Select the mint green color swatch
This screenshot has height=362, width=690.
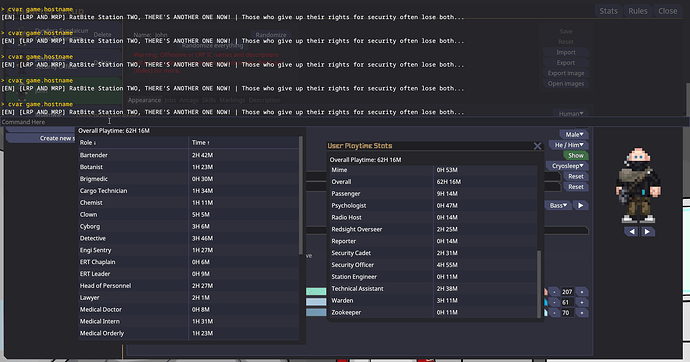(x=316, y=292)
